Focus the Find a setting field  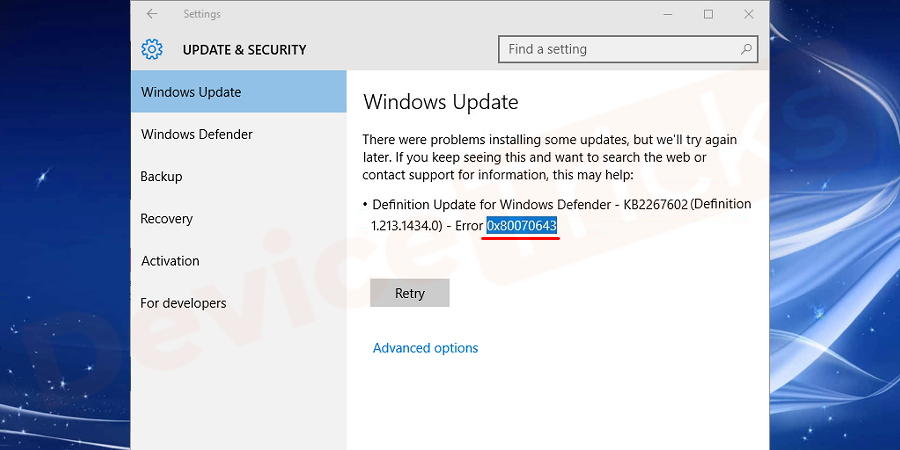point(628,49)
